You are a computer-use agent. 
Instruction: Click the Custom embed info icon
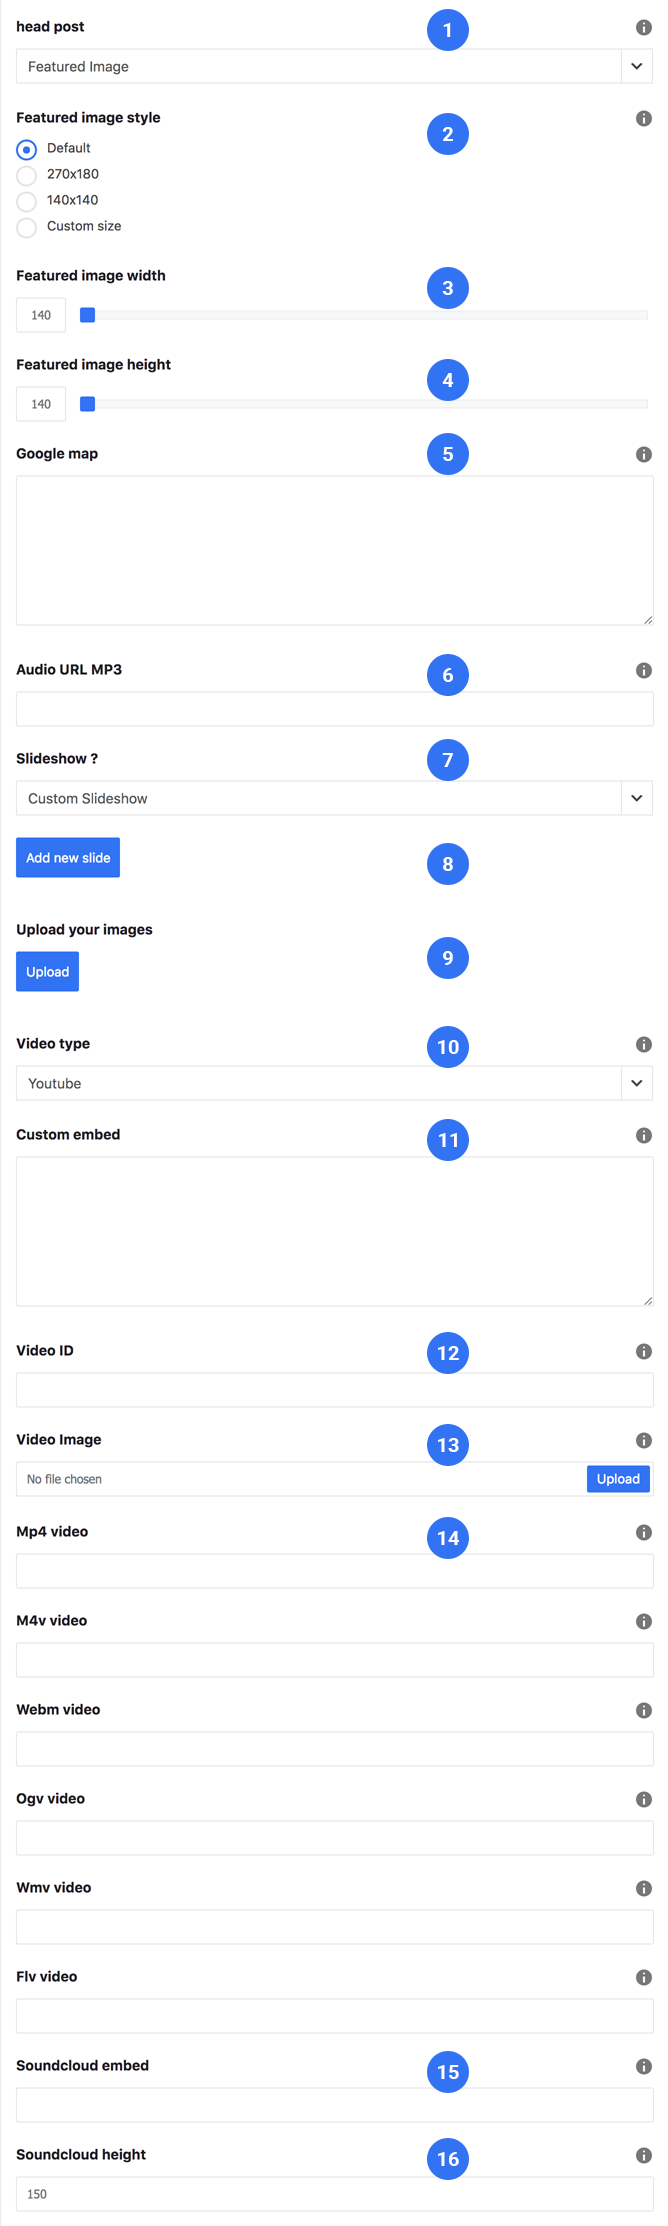[x=644, y=1135]
